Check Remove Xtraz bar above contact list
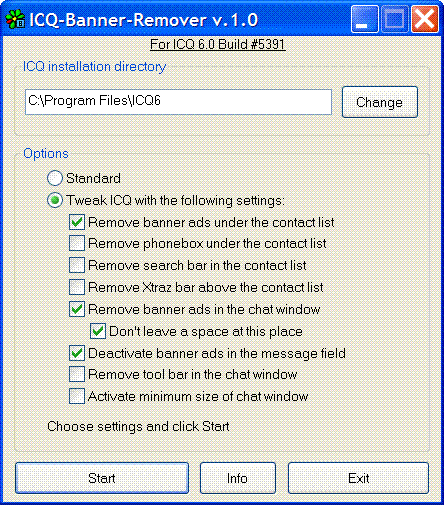Viewport: 444px width, 505px height. tap(77, 287)
